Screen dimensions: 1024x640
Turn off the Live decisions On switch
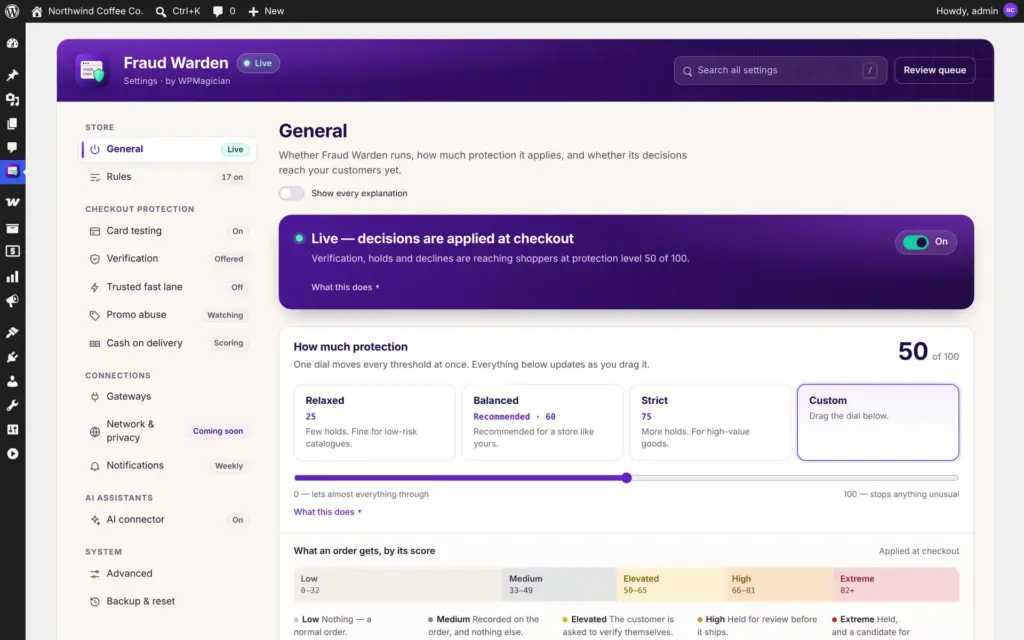[916, 242]
